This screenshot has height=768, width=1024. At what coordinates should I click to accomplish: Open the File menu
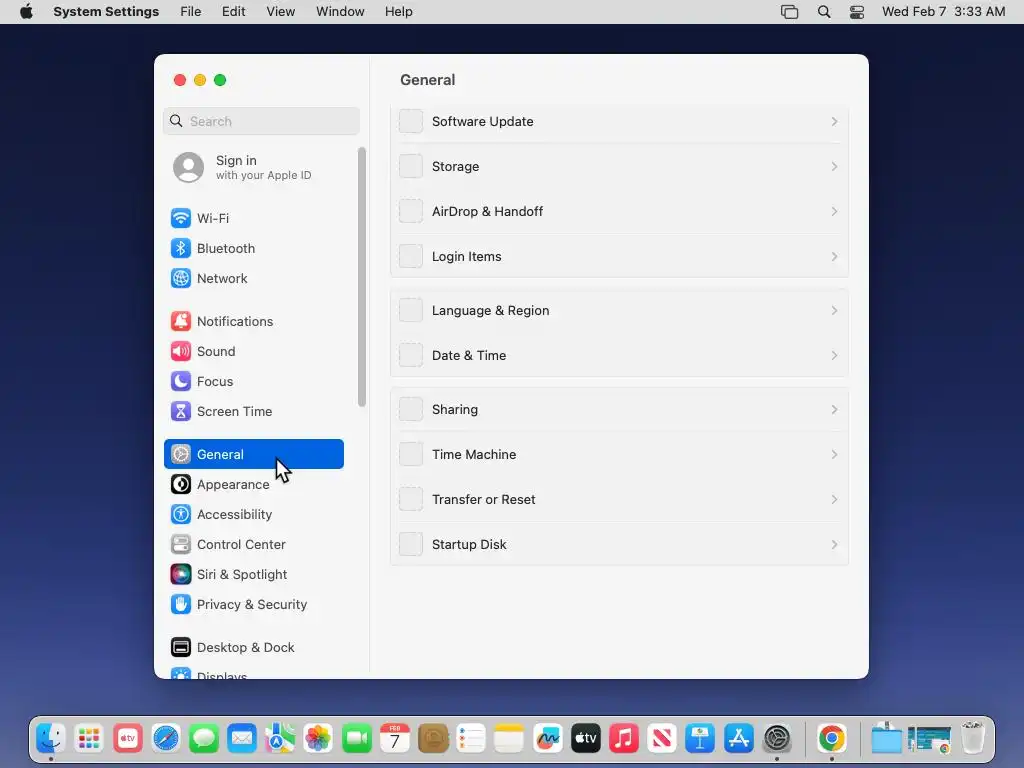point(191,12)
